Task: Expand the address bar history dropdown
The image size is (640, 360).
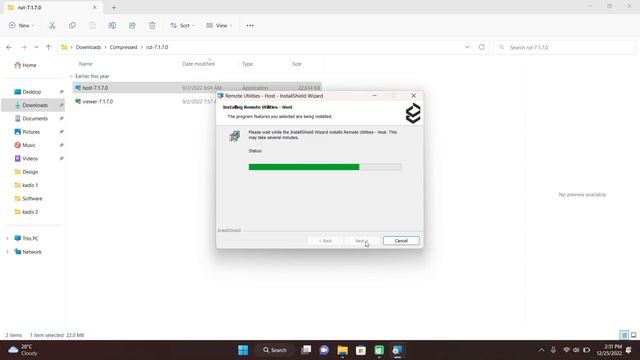Action: click(x=467, y=47)
